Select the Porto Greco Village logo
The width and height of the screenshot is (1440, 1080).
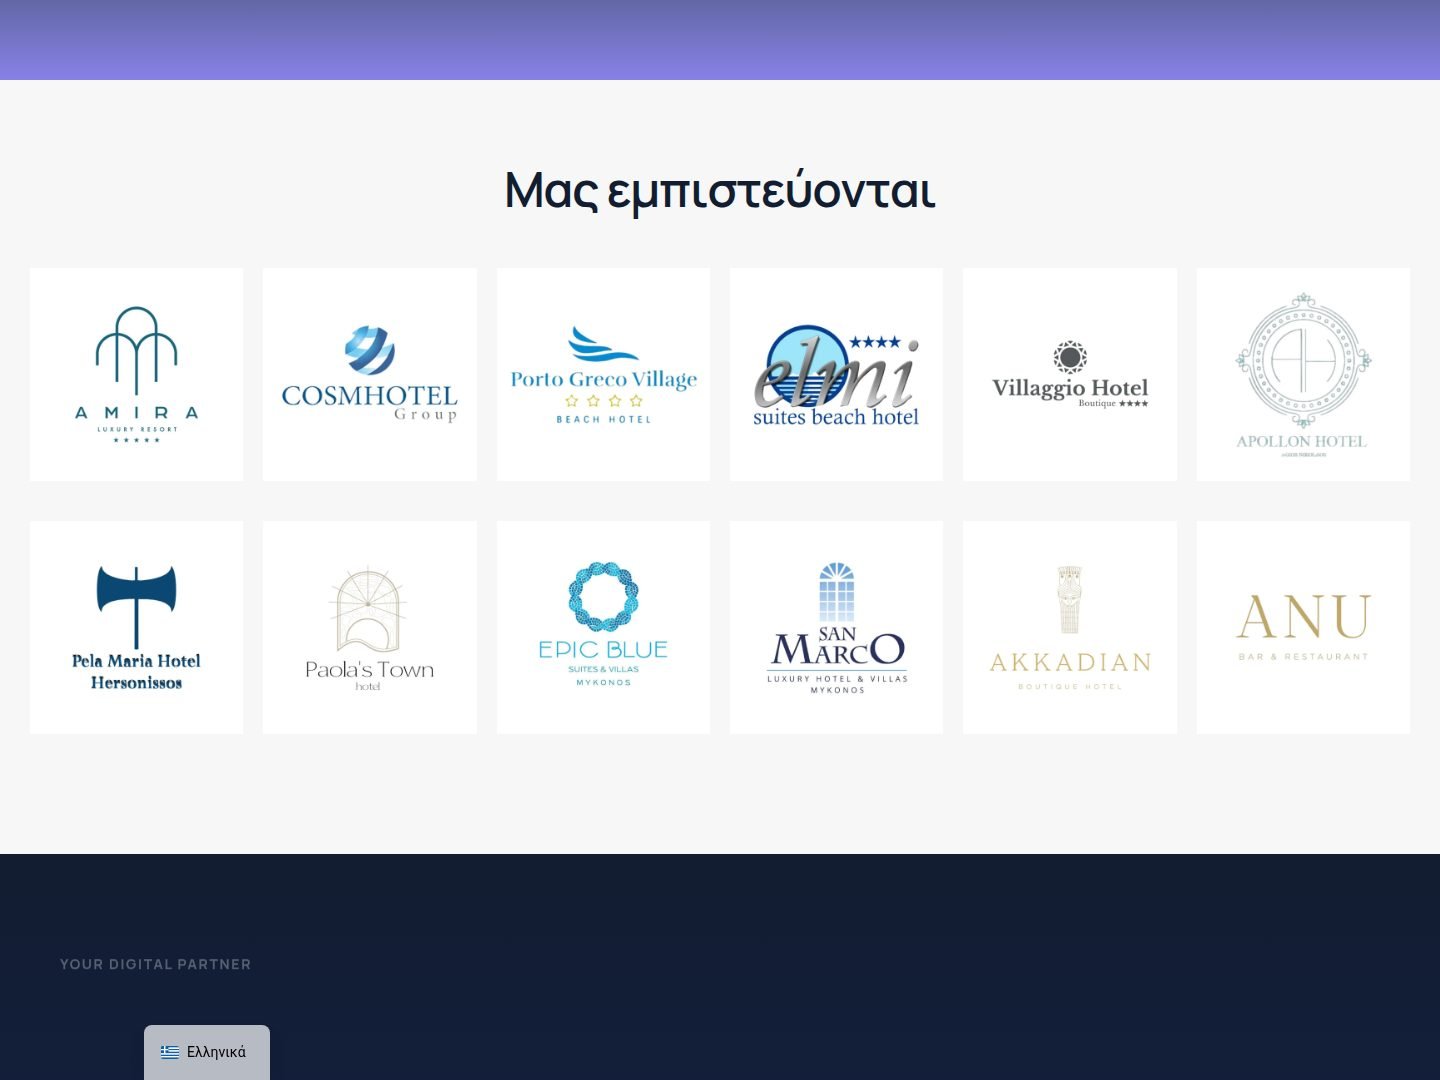pyautogui.click(x=603, y=374)
